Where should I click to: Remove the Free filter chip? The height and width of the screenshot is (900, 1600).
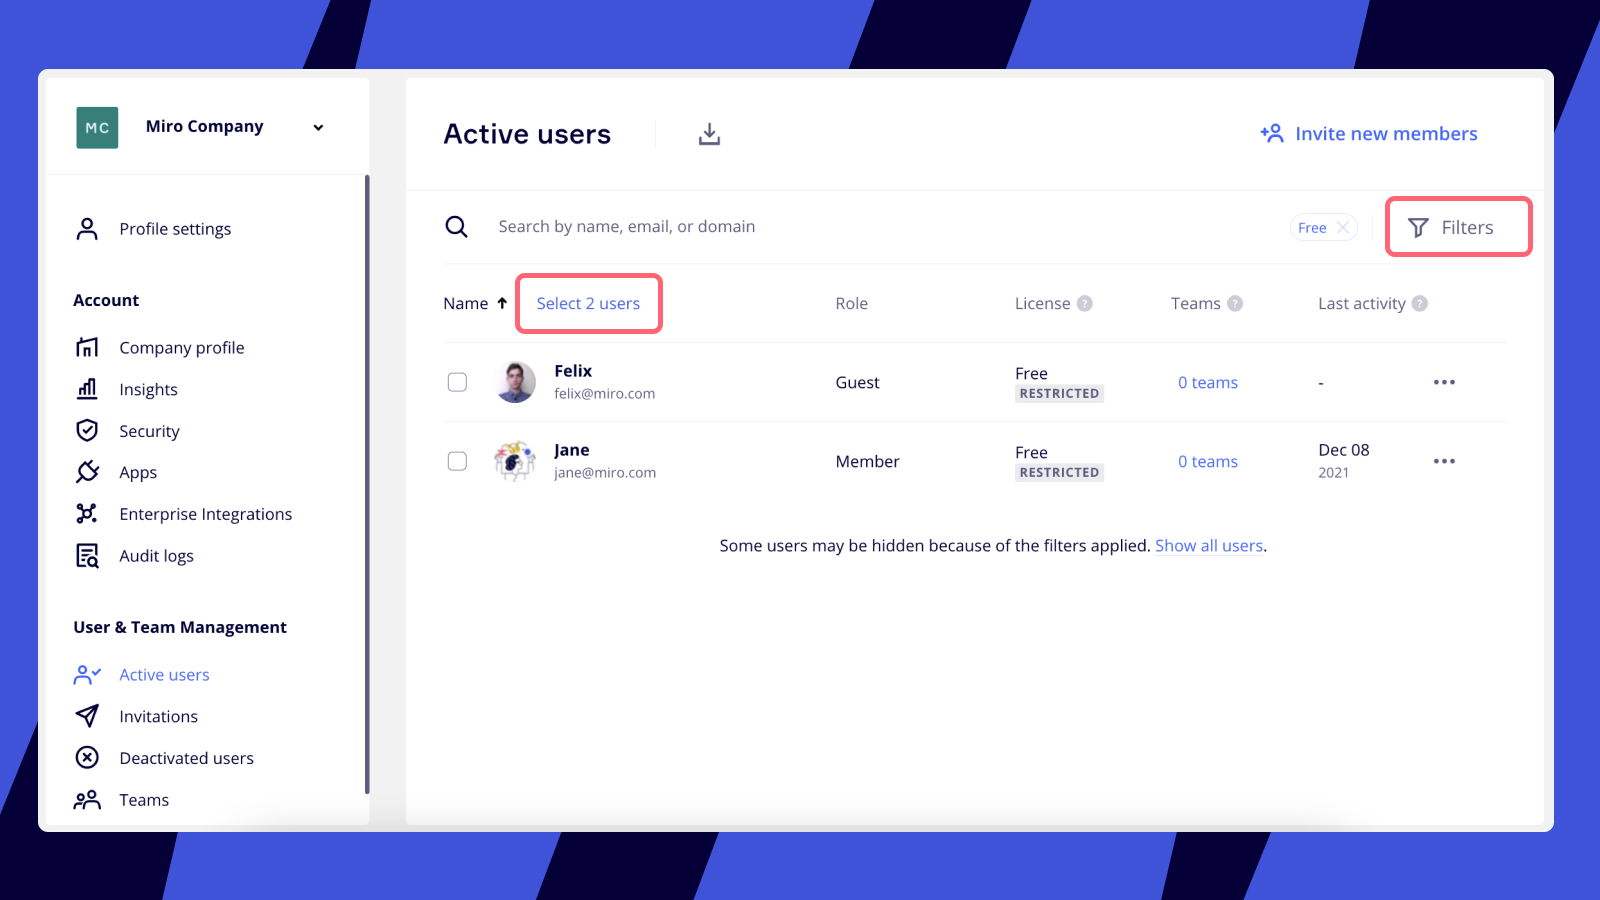1343,228
